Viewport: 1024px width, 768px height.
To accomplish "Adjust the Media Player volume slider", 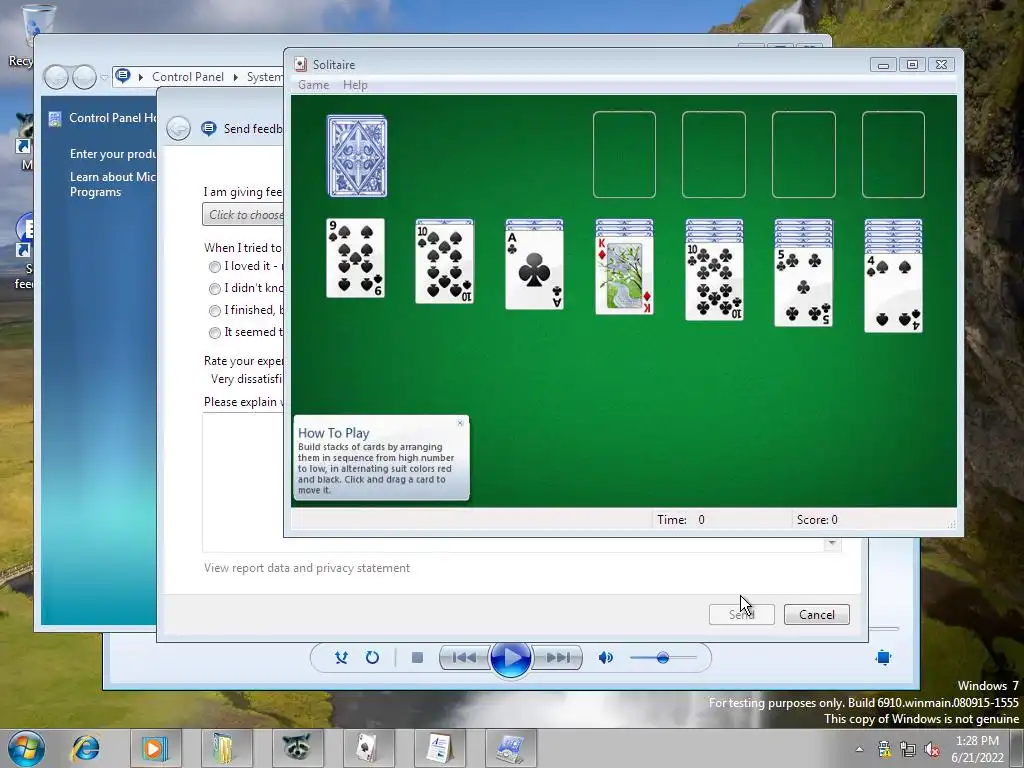I will pyautogui.click(x=663, y=658).
